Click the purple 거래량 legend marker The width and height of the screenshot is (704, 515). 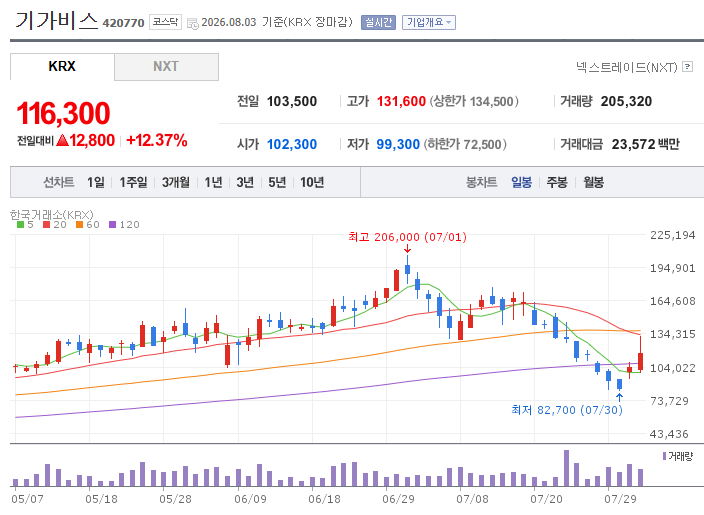664,456
